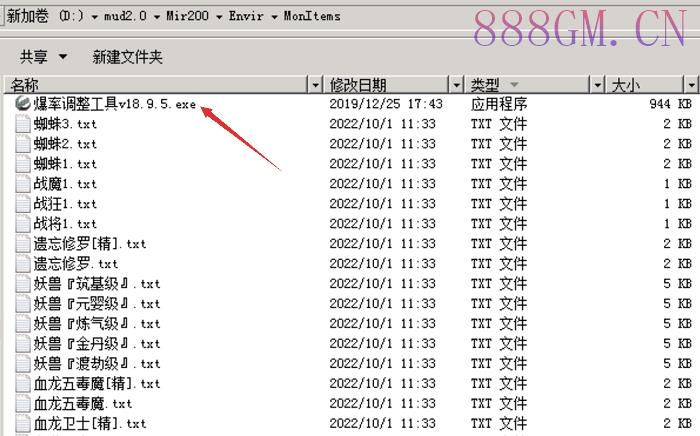The width and height of the screenshot is (700, 436).
Task: Expand breadcrumb arrow after mud2.0
Action: (157, 17)
